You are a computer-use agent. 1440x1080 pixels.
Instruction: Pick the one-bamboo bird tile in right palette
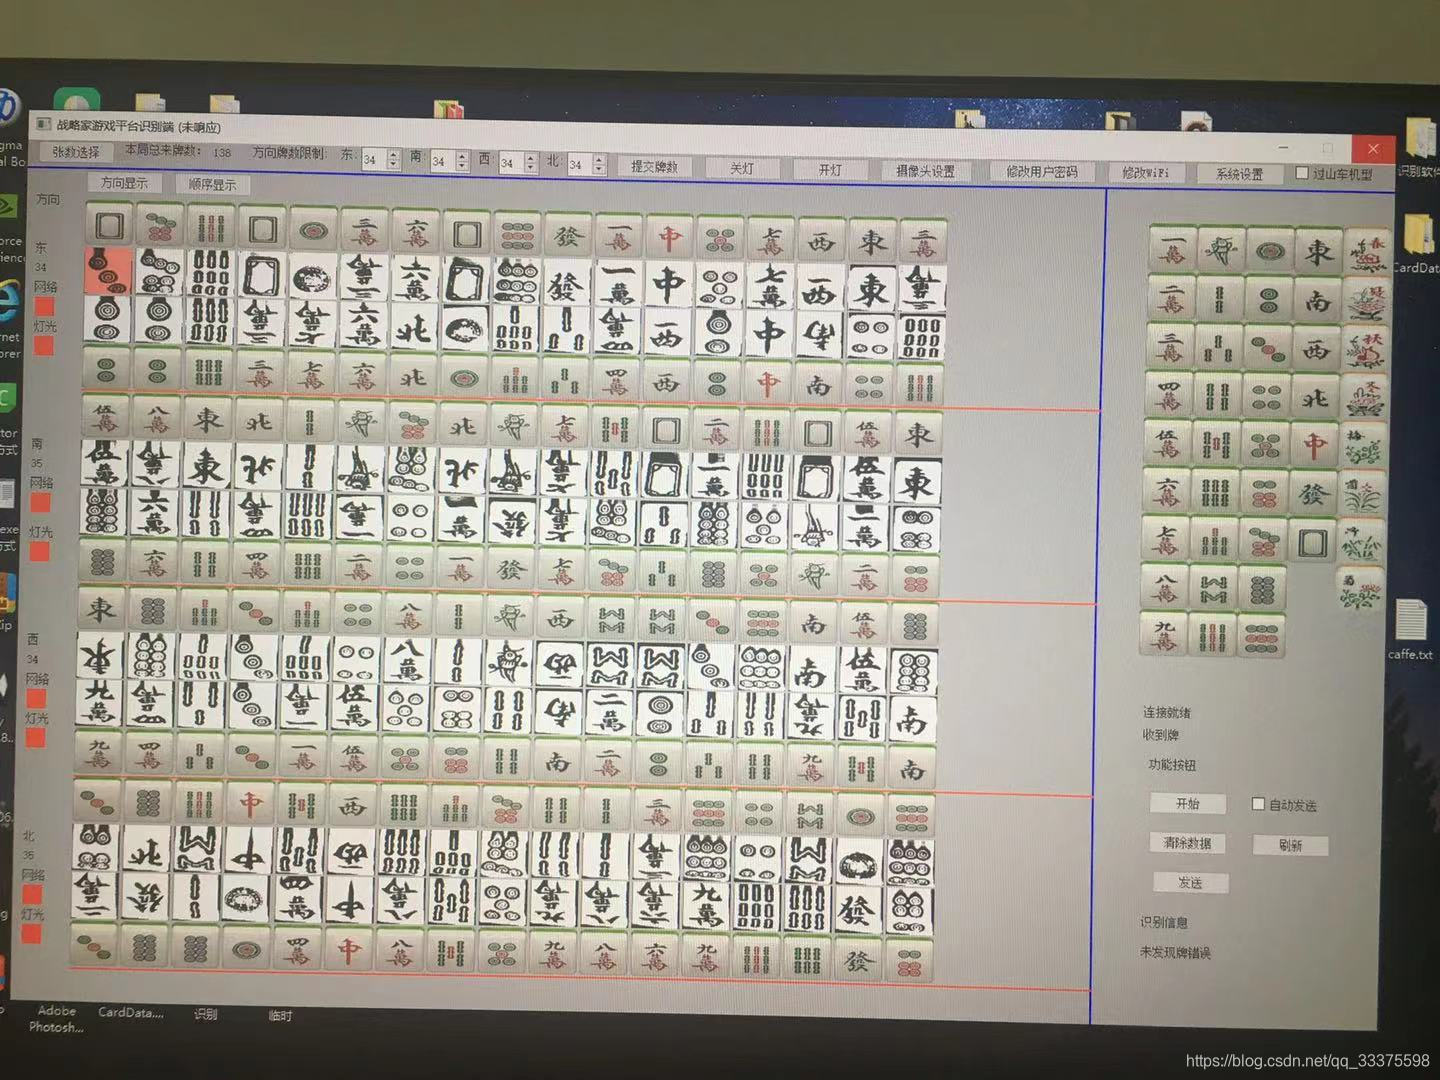[1220, 249]
